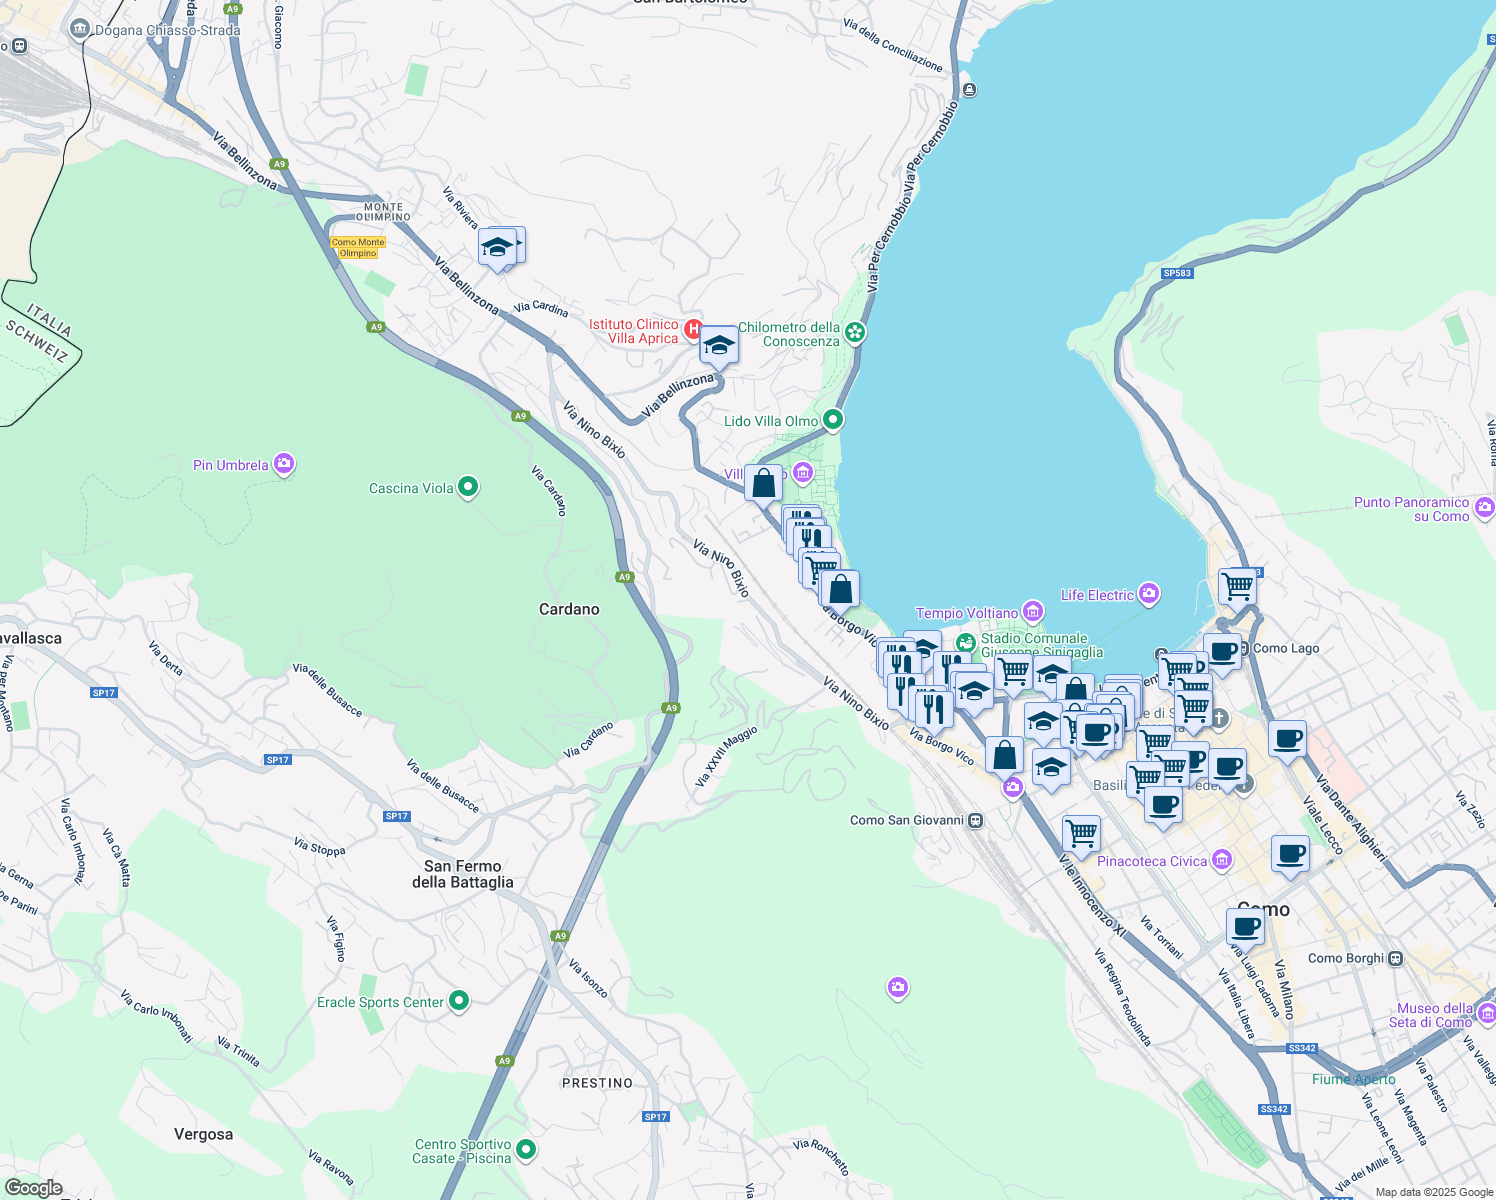Click the coffee cup marker beside Via Dante Alighieri
The height and width of the screenshot is (1200, 1496).
(1287, 740)
